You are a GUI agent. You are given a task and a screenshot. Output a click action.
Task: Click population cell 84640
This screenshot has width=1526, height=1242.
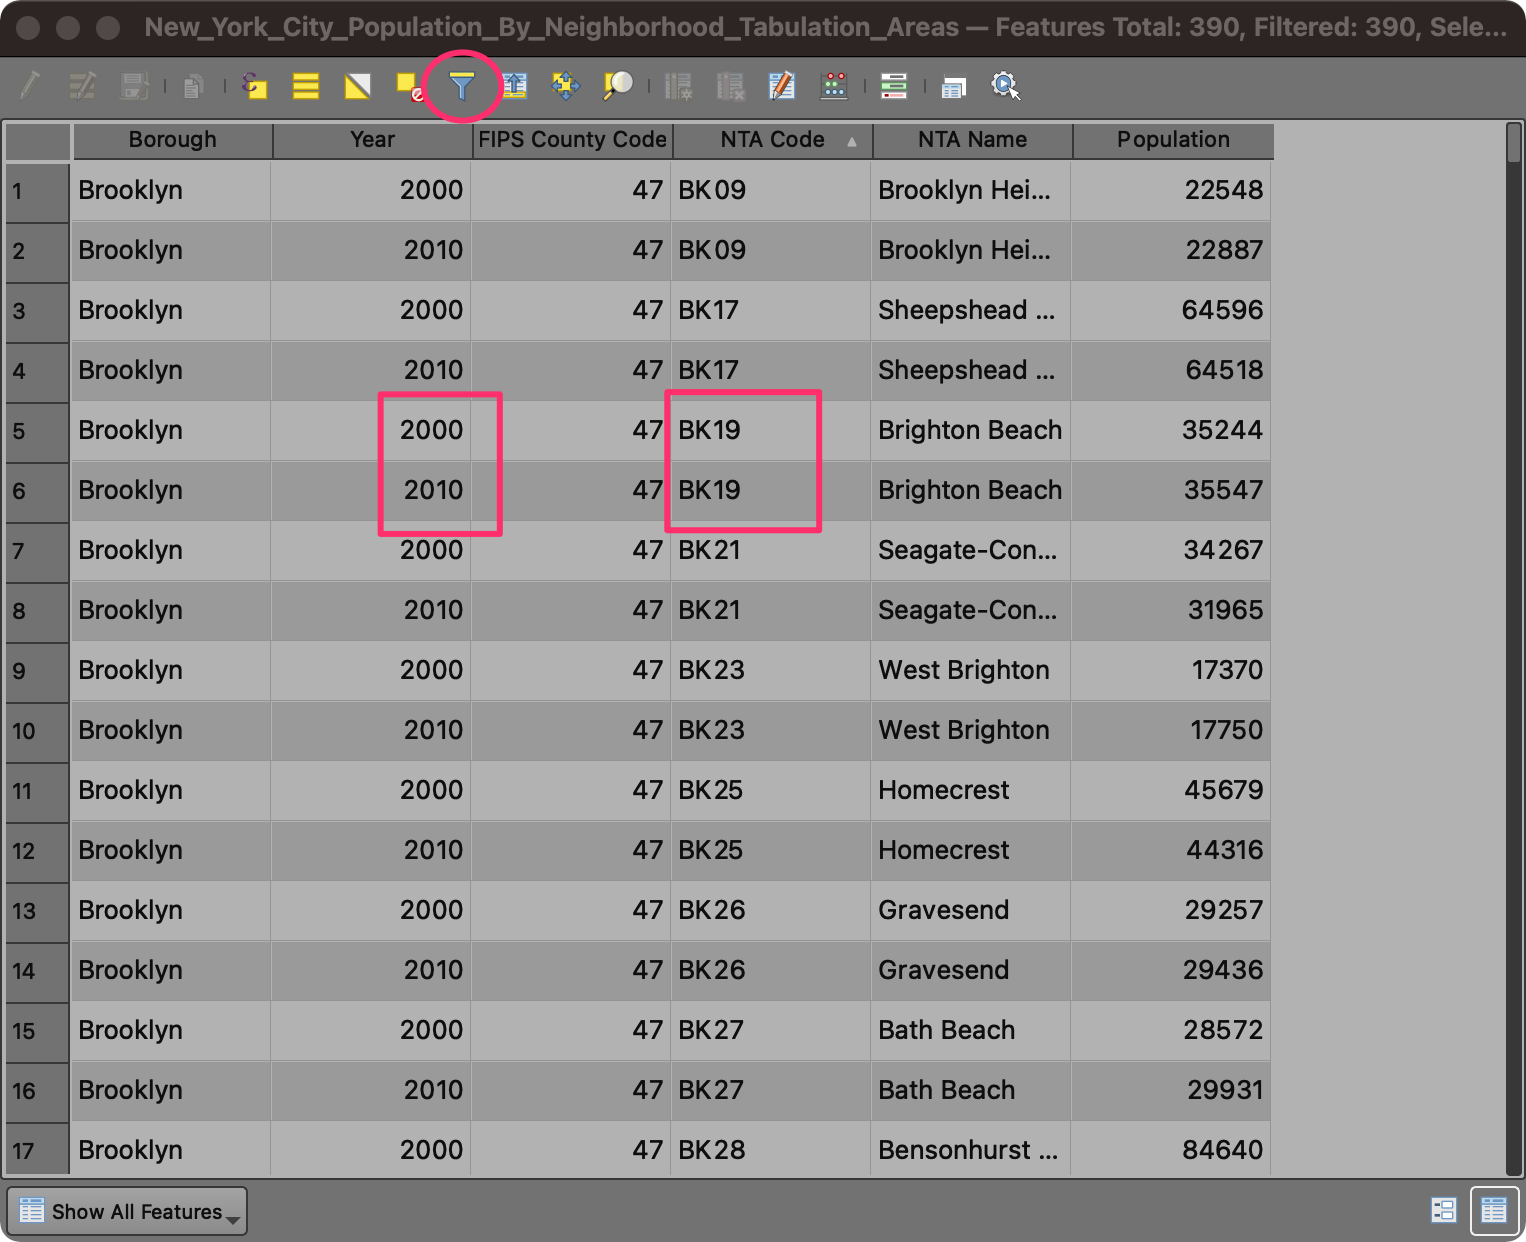[1171, 1149]
